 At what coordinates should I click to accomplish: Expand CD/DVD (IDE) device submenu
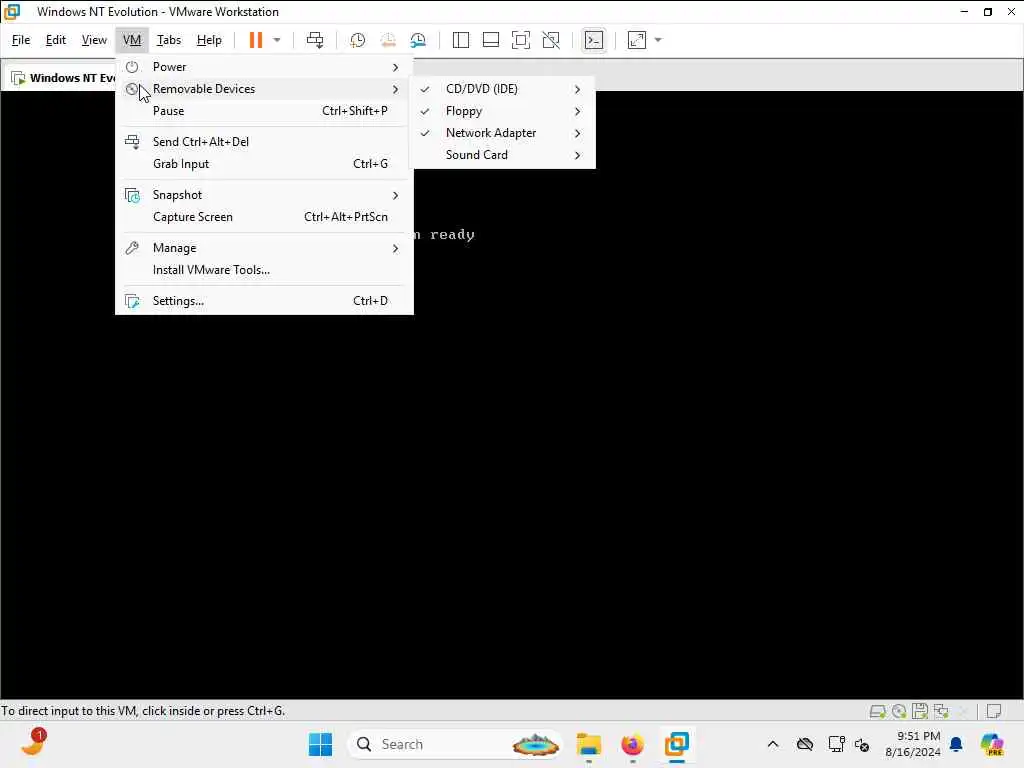pyautogui.click(x=502, y=89)
